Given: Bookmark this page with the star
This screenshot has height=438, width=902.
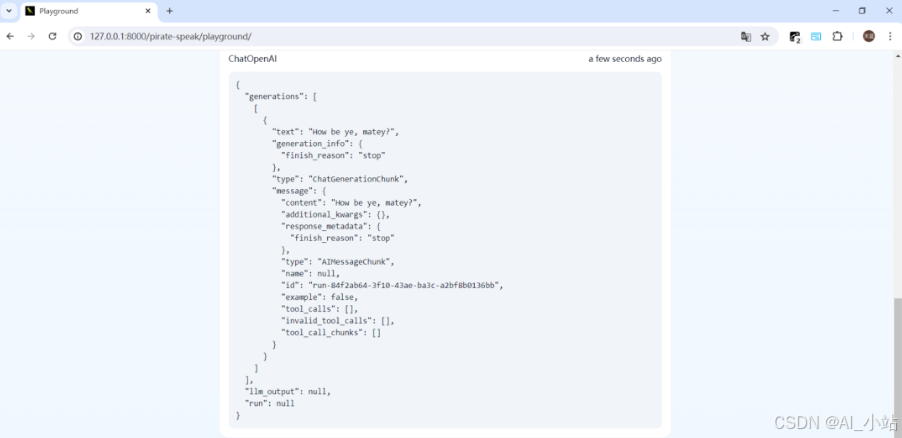Looking at the screenshot, I should pyautogui.click(x=765, y=36).
